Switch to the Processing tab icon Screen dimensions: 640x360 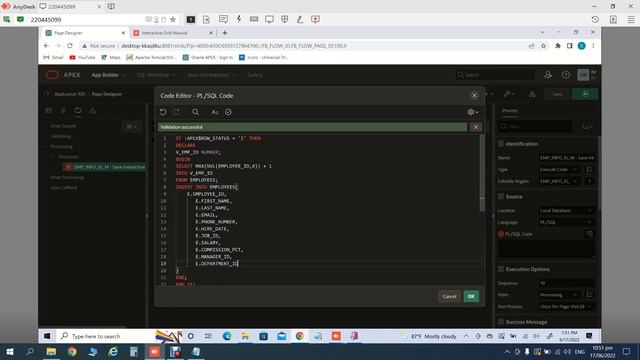click(x=78, y=110)
